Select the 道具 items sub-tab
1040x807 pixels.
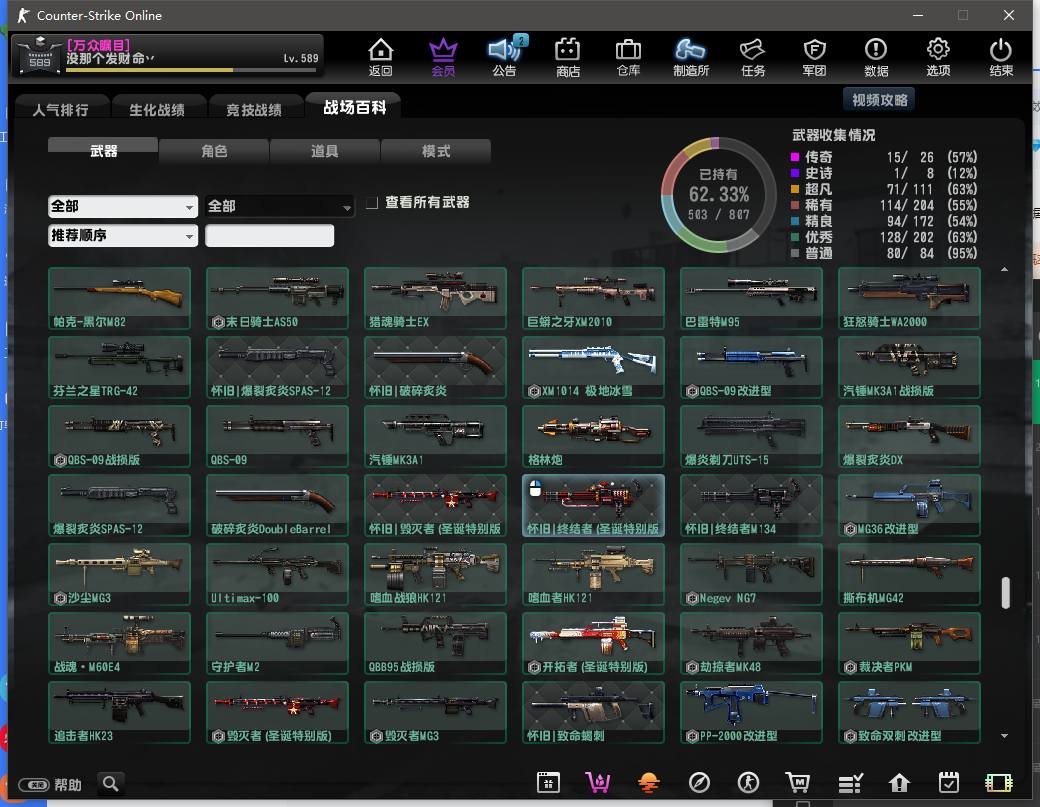(x=324, y=151)
